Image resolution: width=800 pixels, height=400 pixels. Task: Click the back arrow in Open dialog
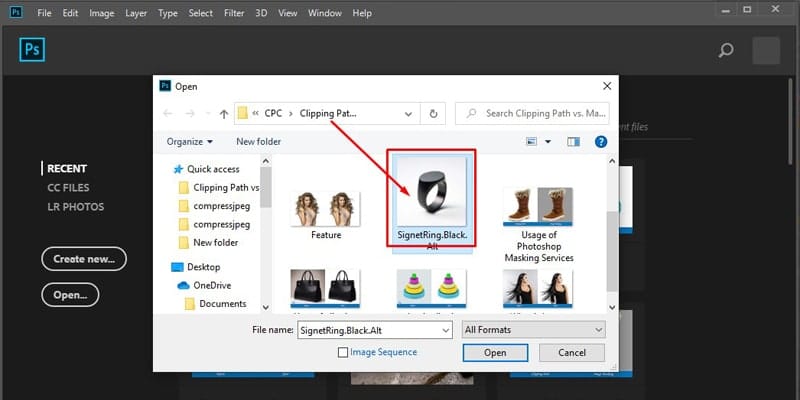coord(167,114)
